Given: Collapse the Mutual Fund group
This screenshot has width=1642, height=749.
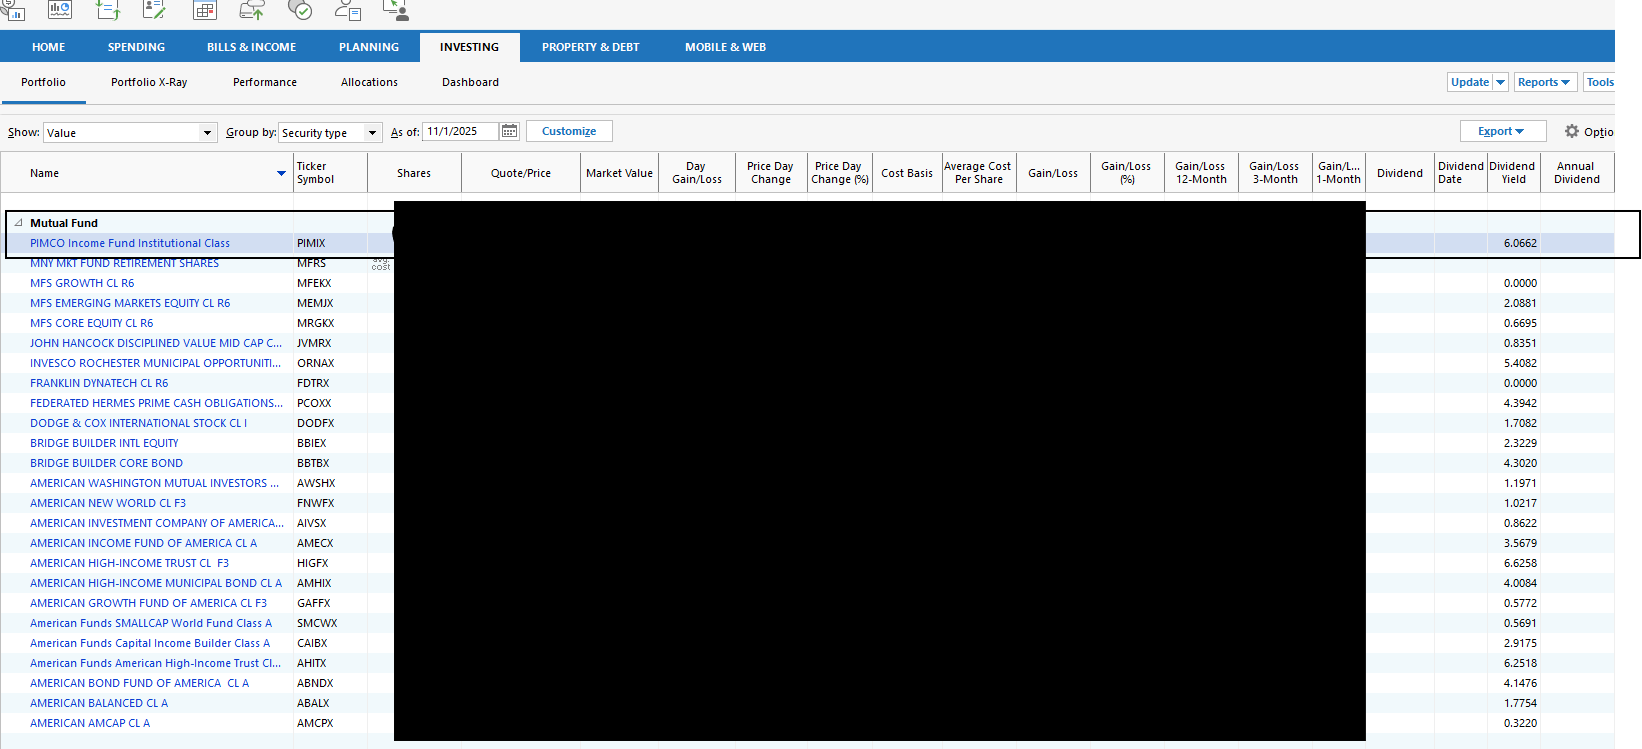Looking at the screenshot, I should point(18,223).
